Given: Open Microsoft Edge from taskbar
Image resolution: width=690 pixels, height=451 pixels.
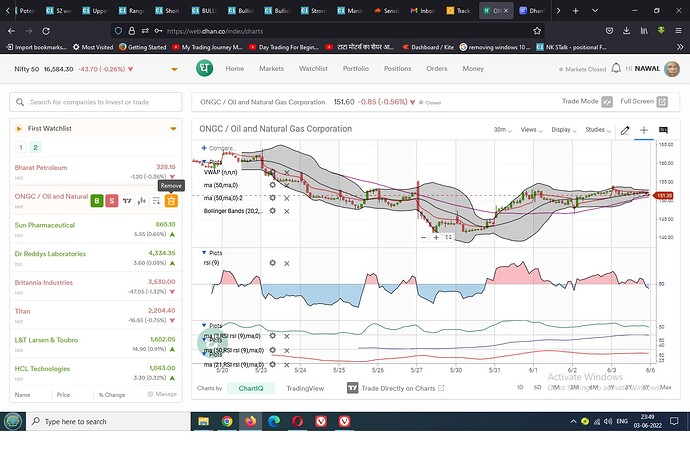Looking at the screenshot, I should click(274, 421).
